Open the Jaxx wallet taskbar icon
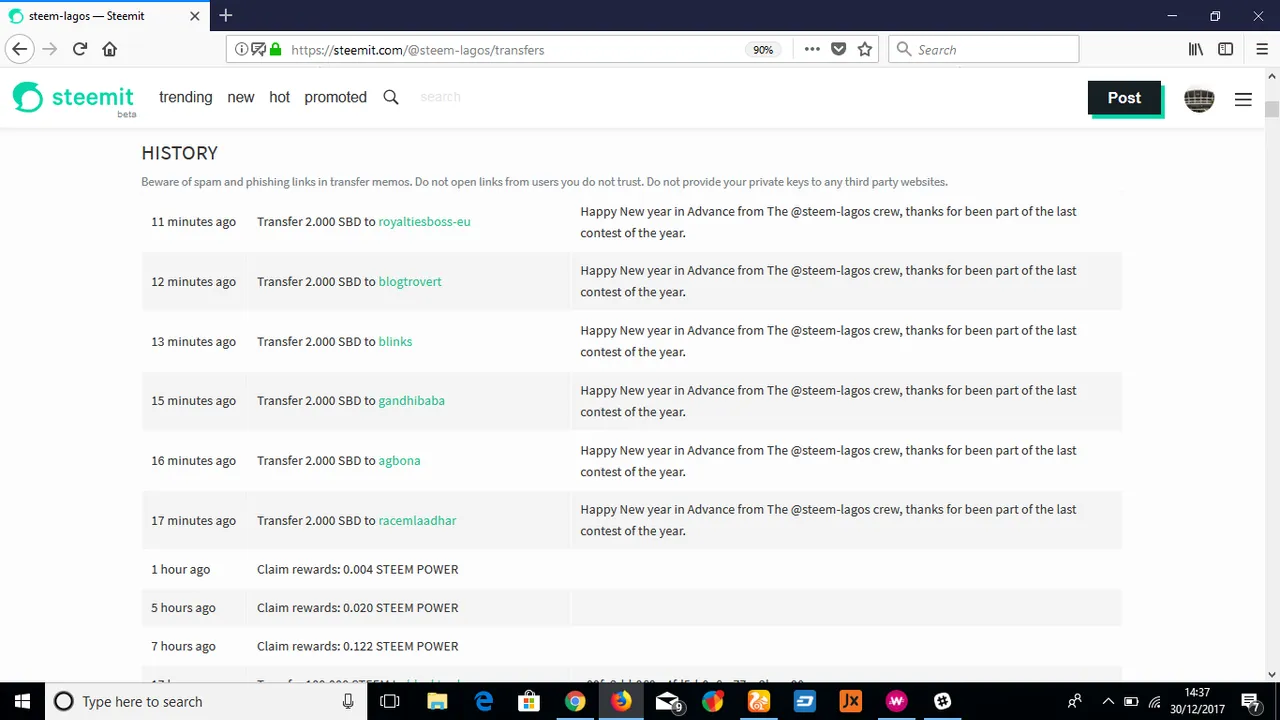This screenshot has width=1280, height=720. (x=851, y=701)
